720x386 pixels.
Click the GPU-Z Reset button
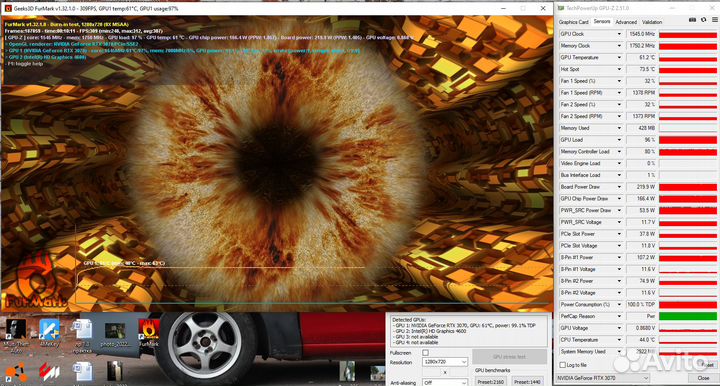707,365
